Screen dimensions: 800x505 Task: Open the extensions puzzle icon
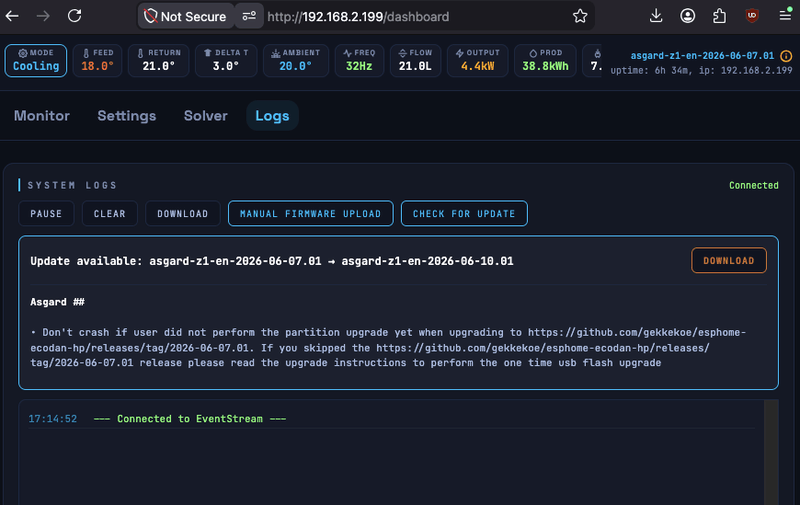tap(719, 16)
